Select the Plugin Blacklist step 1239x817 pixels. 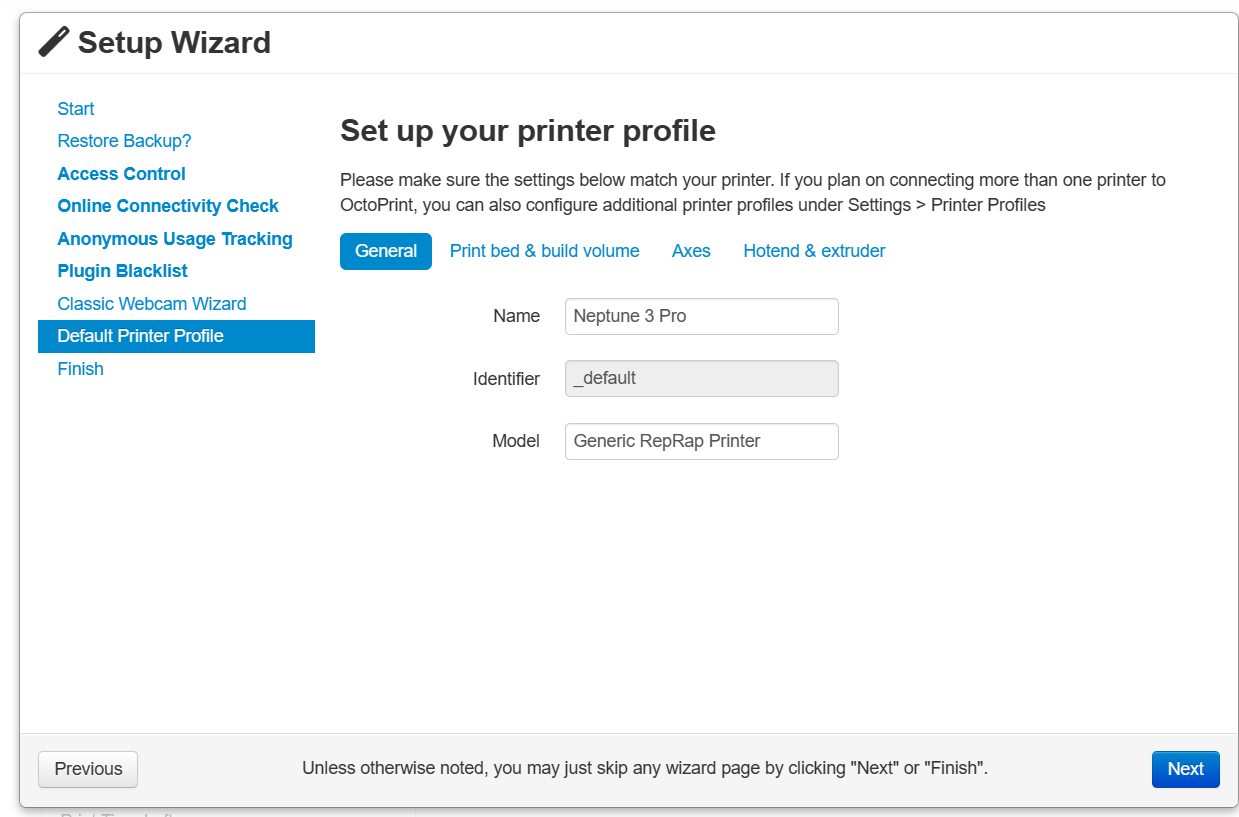(122, 271)
